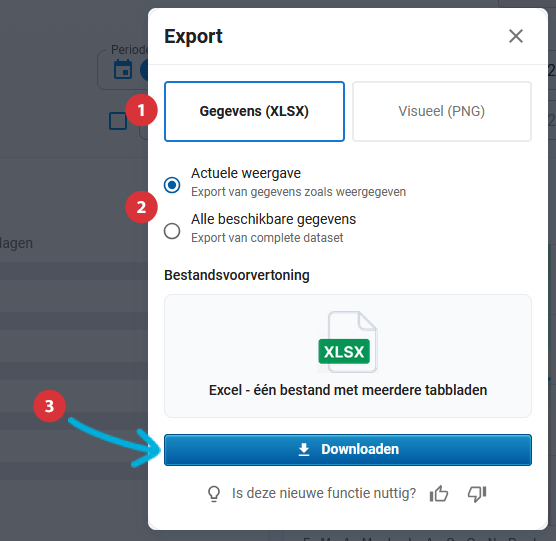Give thumbs up feedback
The image size is (556, 541).
(x=439, y=493)
